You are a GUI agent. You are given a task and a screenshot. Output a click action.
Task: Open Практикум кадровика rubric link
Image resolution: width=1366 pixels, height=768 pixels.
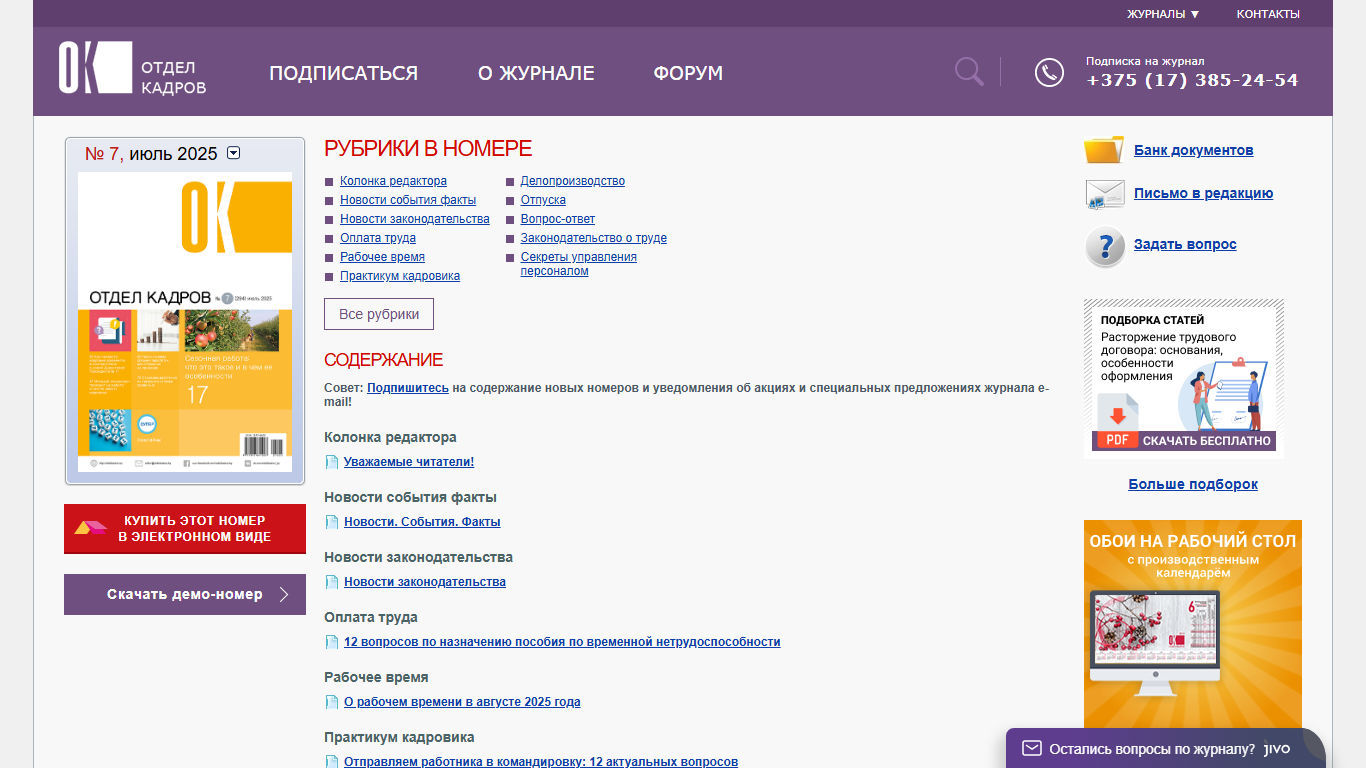[400, 276]
